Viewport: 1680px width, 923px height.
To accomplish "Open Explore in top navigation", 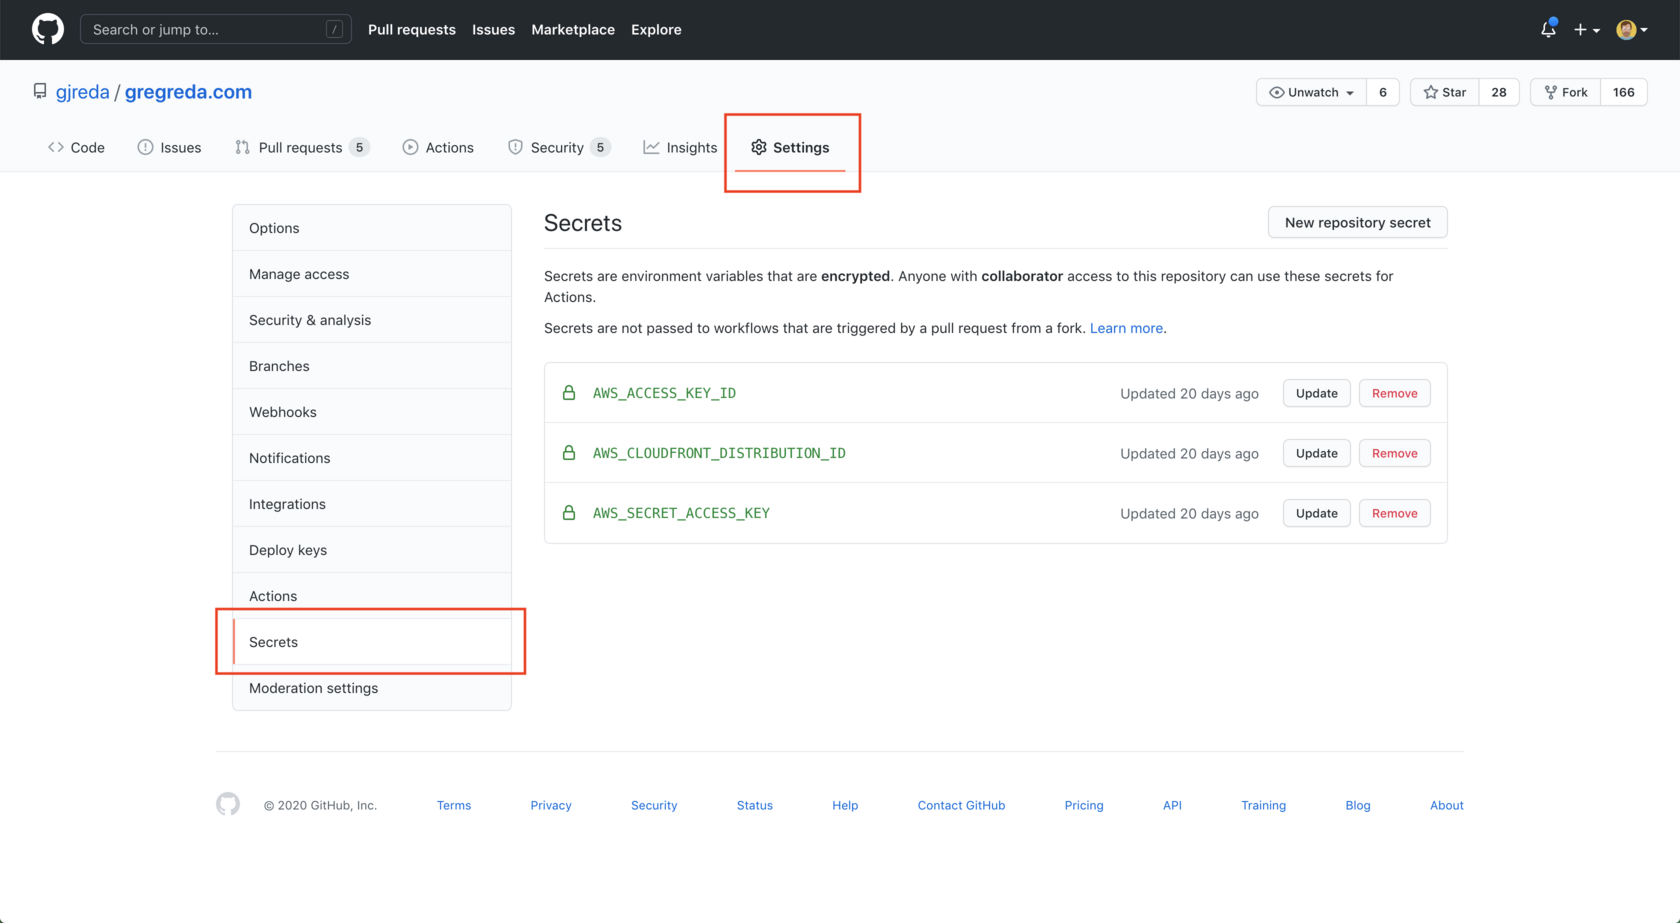I will tap(656, 29).
